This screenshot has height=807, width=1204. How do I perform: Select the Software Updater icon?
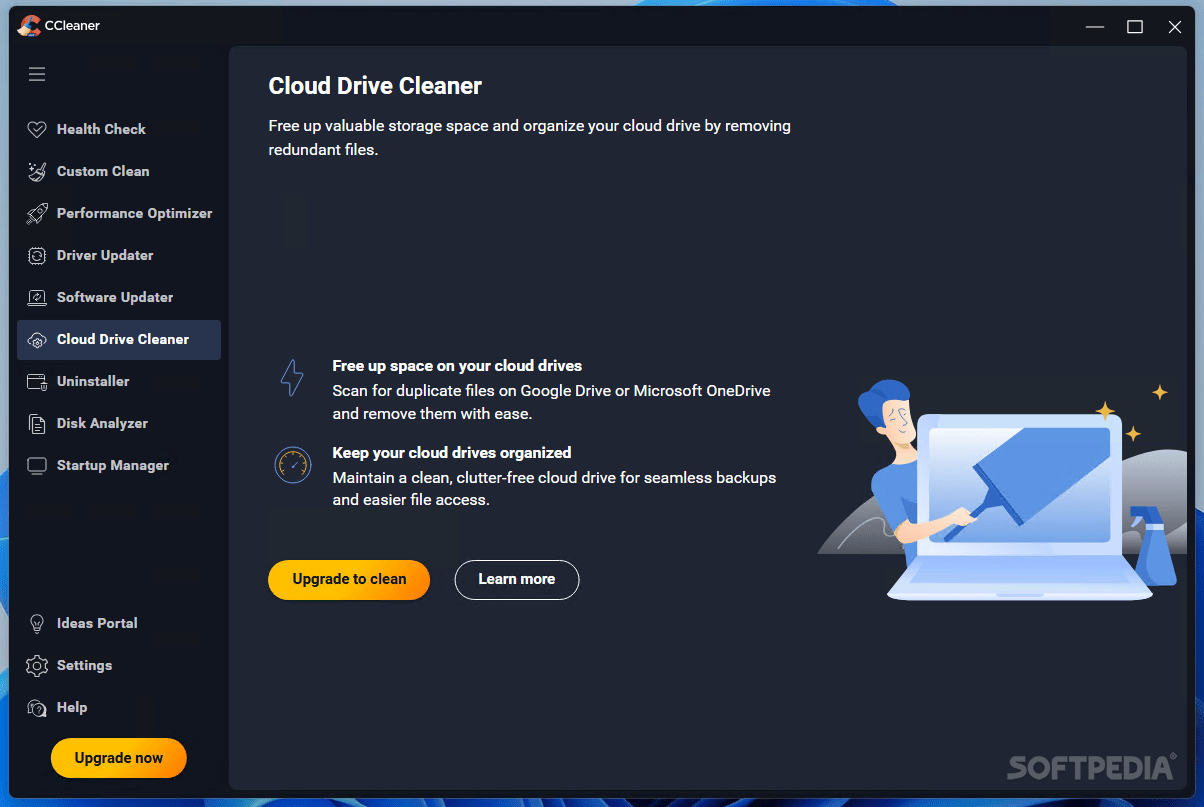click(x=37, y=297)
